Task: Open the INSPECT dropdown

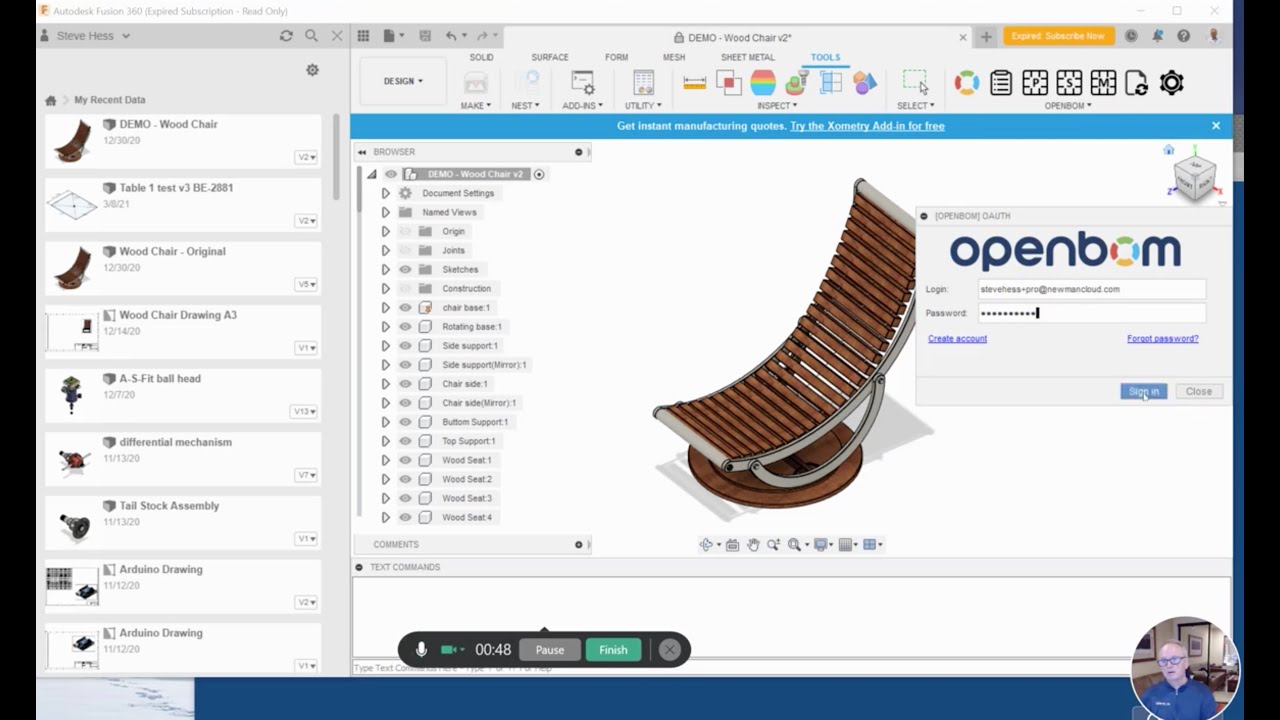Action: click(777, 105)
